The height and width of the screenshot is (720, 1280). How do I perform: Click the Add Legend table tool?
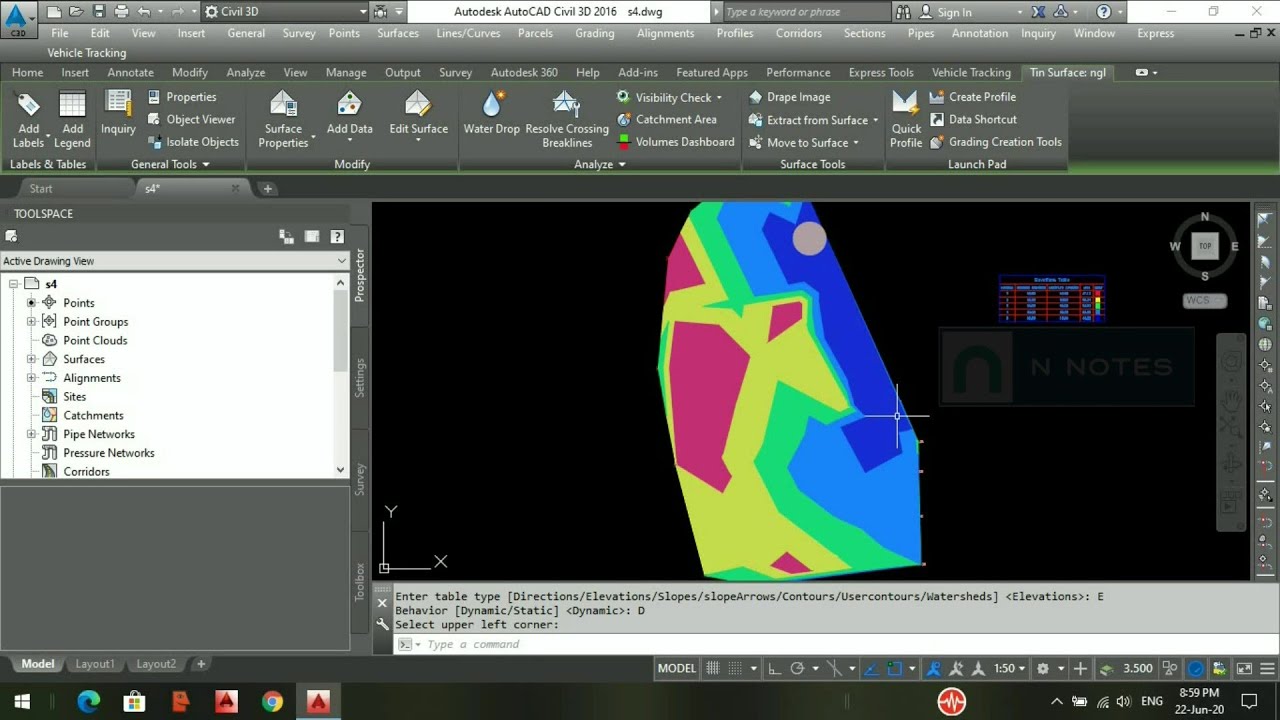(72, 120)
